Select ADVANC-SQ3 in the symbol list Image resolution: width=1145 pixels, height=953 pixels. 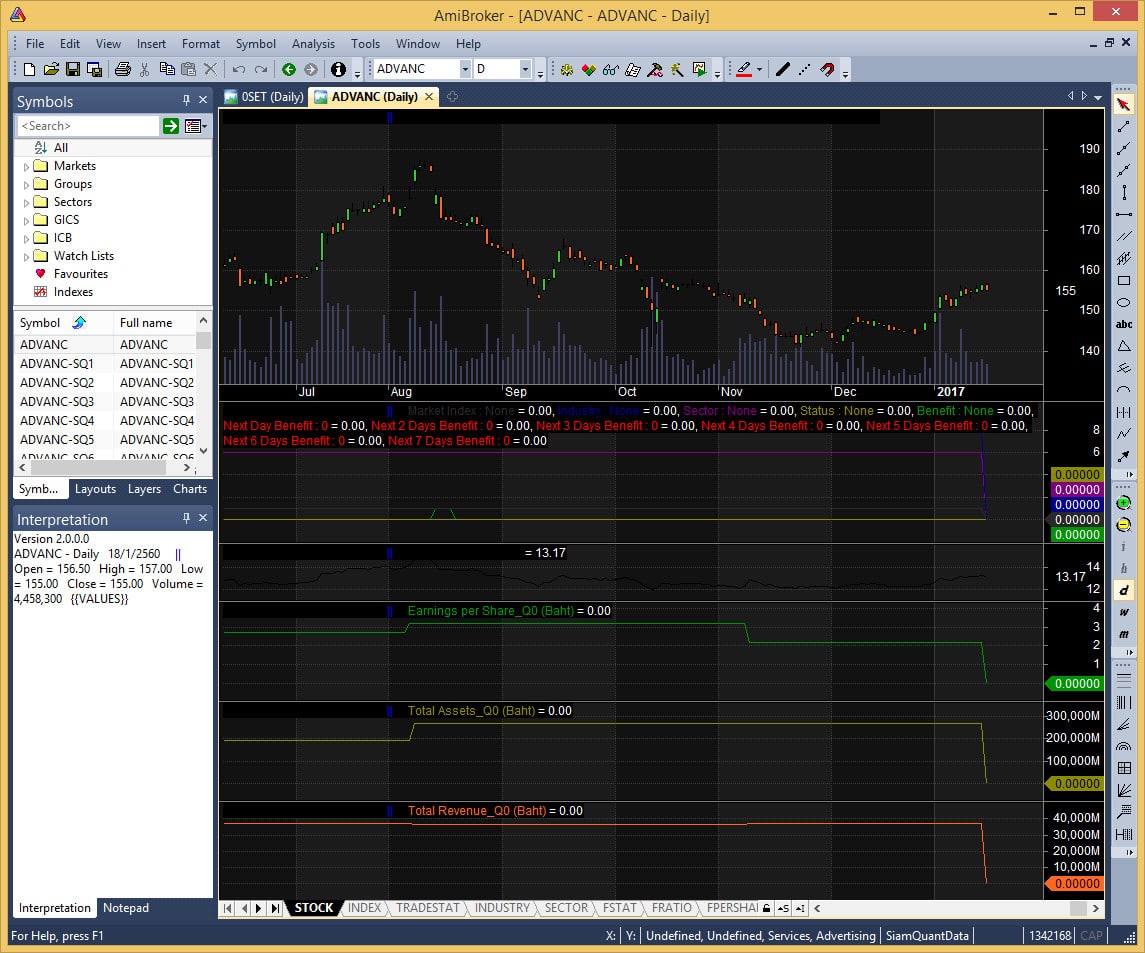tap(57, 401)
